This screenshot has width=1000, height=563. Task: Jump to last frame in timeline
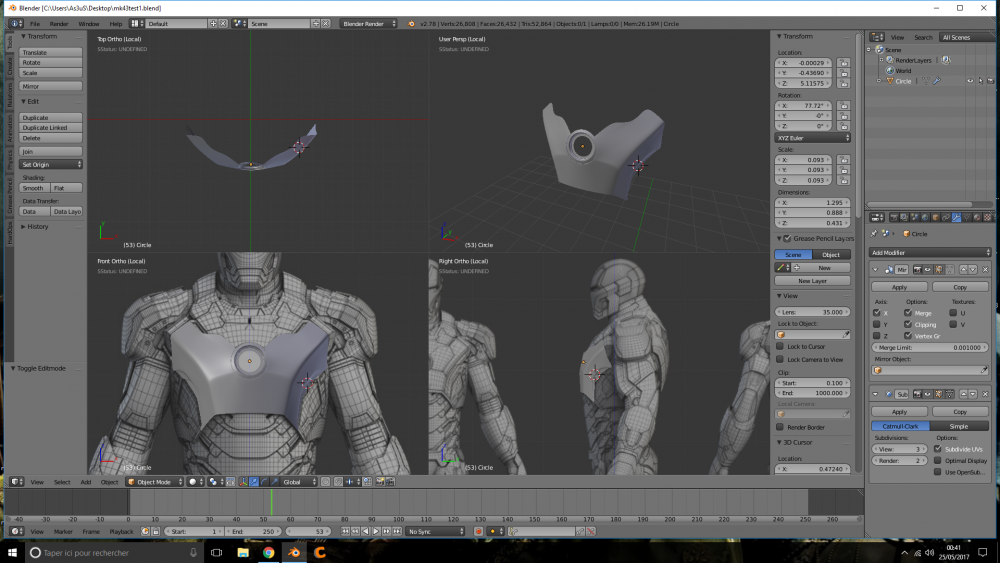[397, 531]
